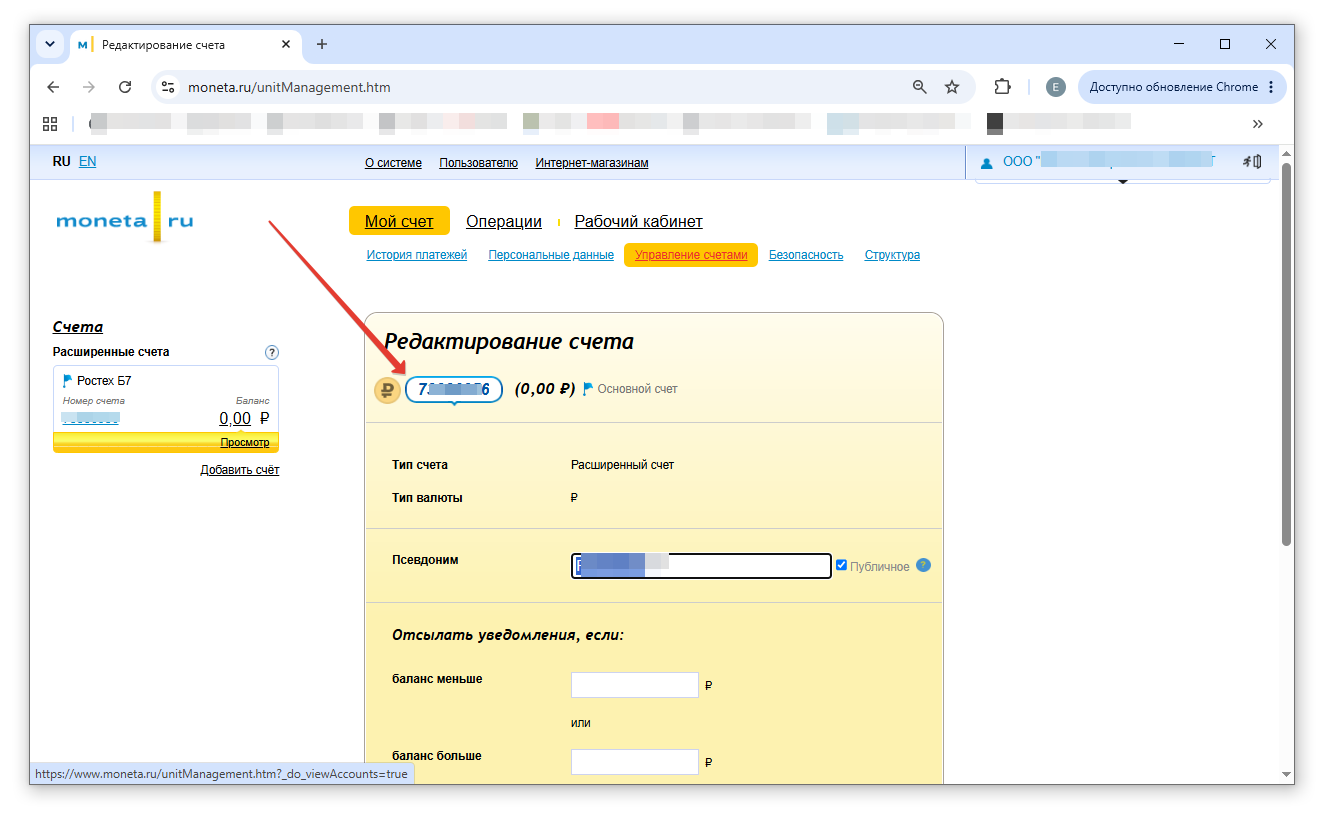Uncheck the Публичное checkbox

pos(841,565)
